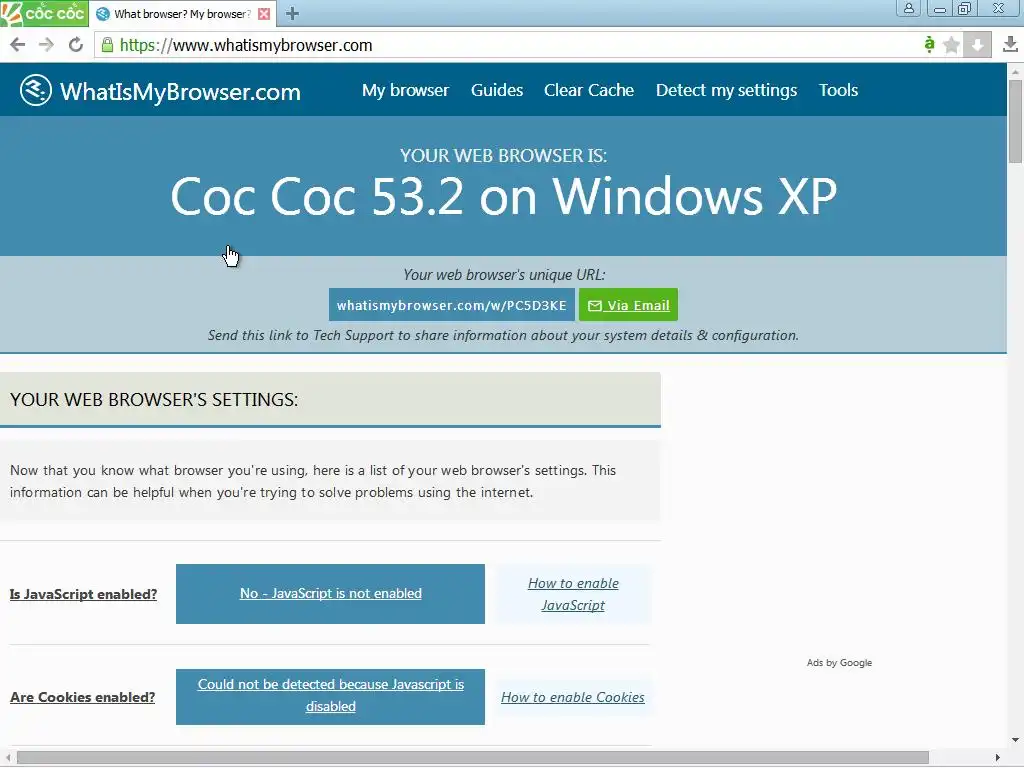Bookmark this page with the star icon
Viewport: 1024px width, 768px height.
pos(952,44)
